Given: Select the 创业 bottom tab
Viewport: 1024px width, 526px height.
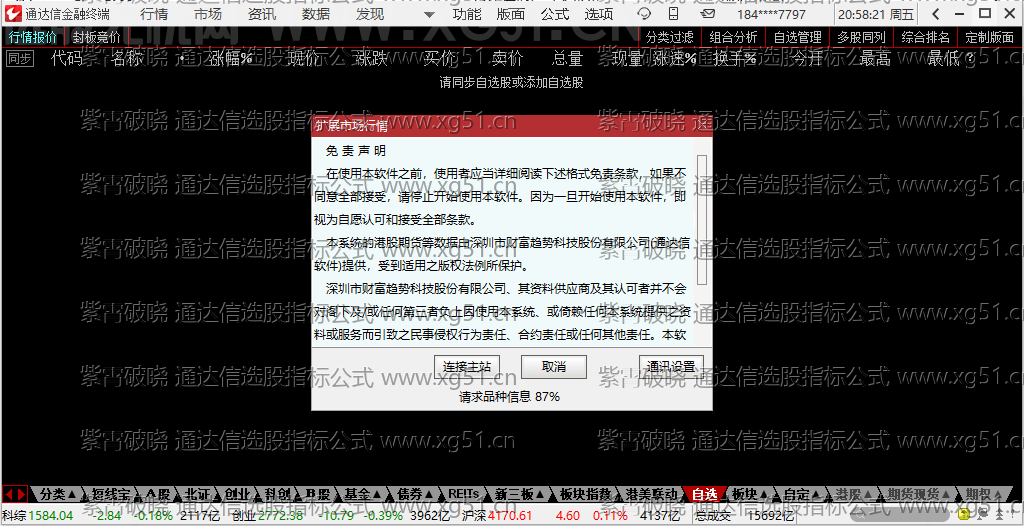Looking at the screenshot, I should click(x=236, y=494).
